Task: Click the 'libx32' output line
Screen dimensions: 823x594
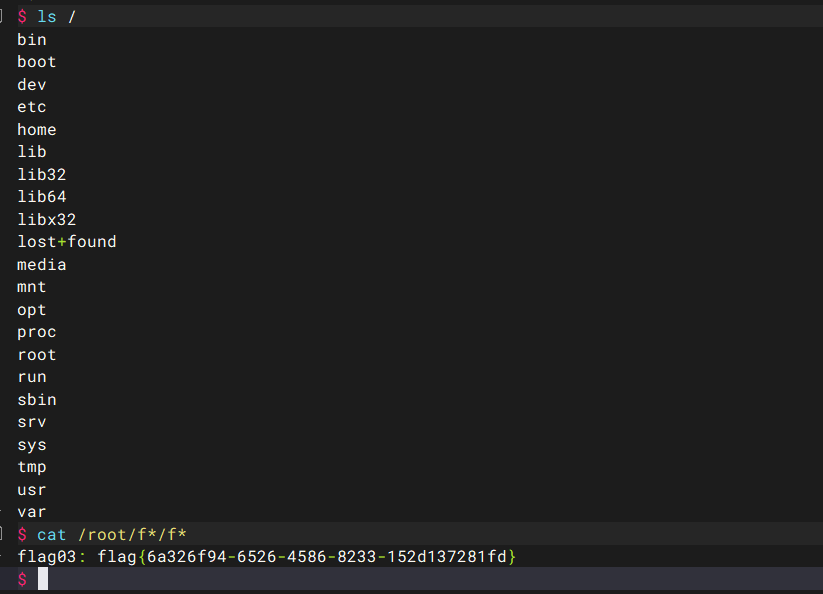Action: (47, 219)
